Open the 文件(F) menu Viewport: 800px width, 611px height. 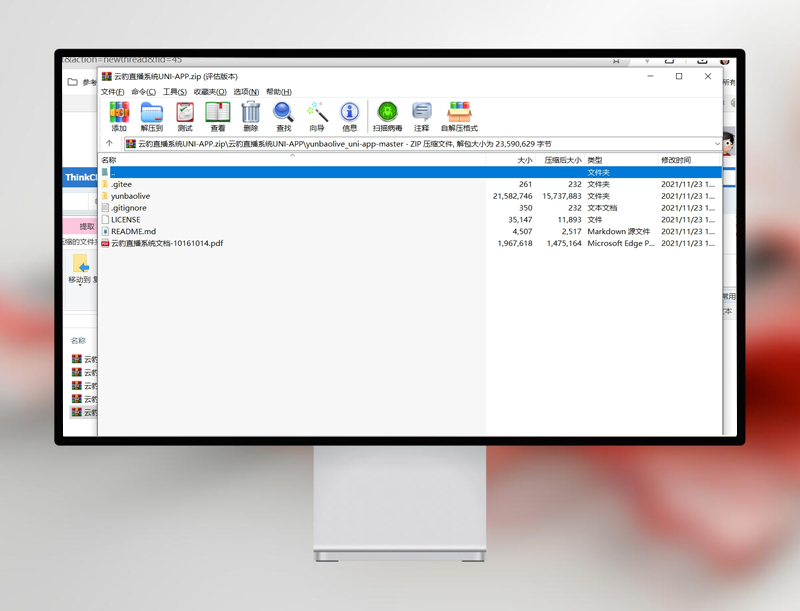113,92
